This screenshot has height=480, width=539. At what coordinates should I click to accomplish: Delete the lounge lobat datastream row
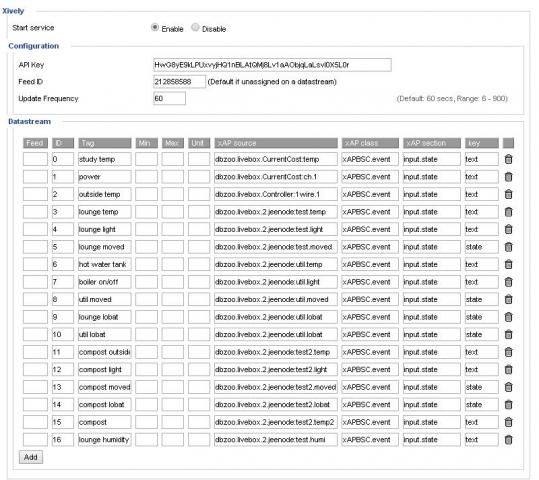508,317
